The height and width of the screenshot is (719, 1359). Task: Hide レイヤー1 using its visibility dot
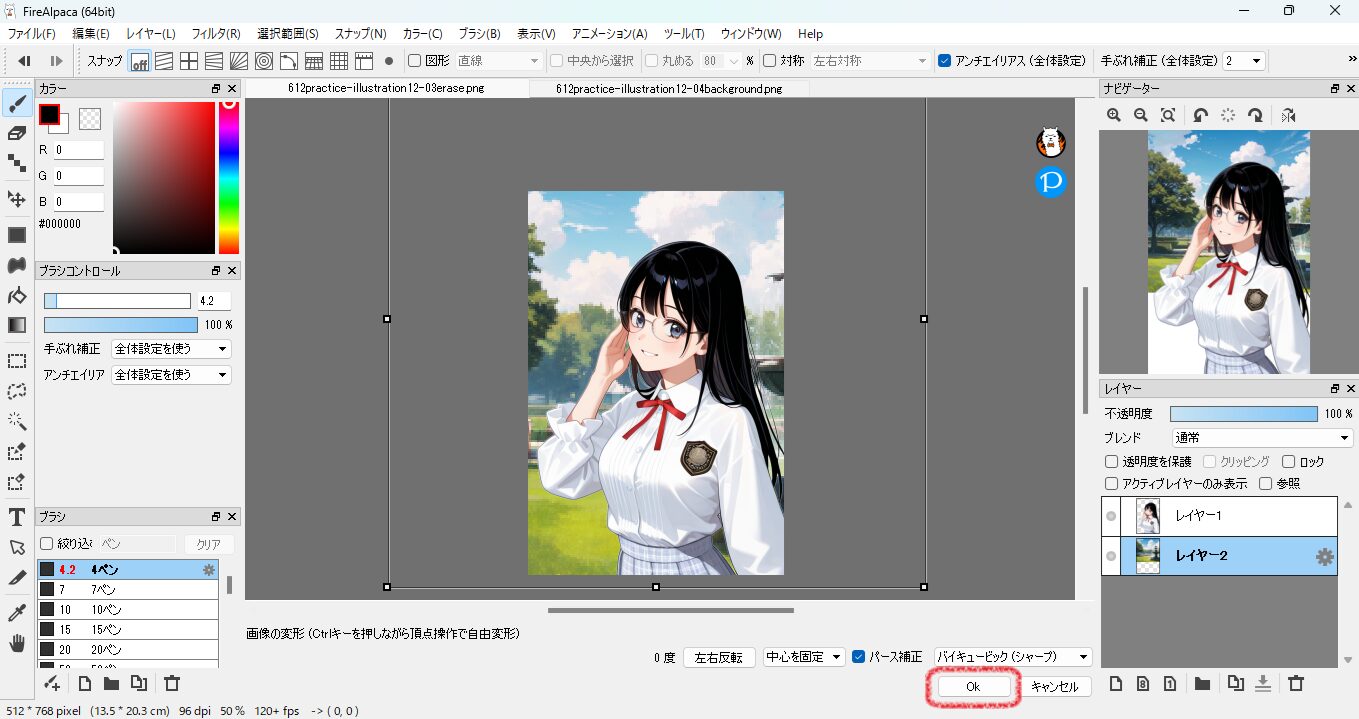point(1110,516)
